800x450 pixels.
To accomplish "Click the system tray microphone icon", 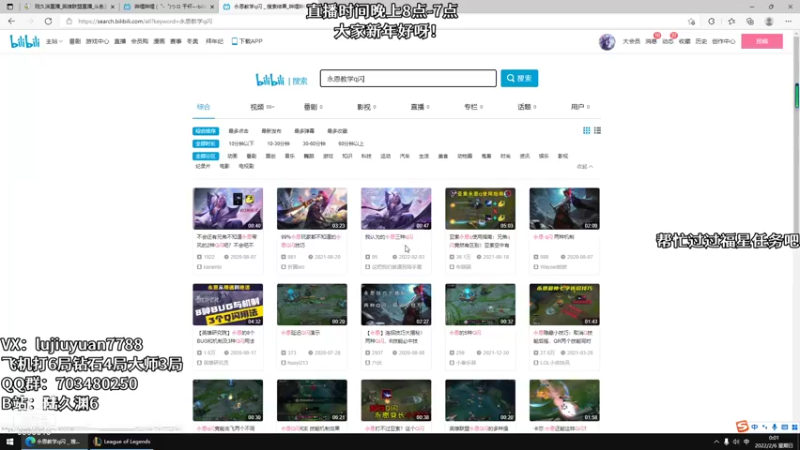I will pyautogui.click(x=726, y=442).
